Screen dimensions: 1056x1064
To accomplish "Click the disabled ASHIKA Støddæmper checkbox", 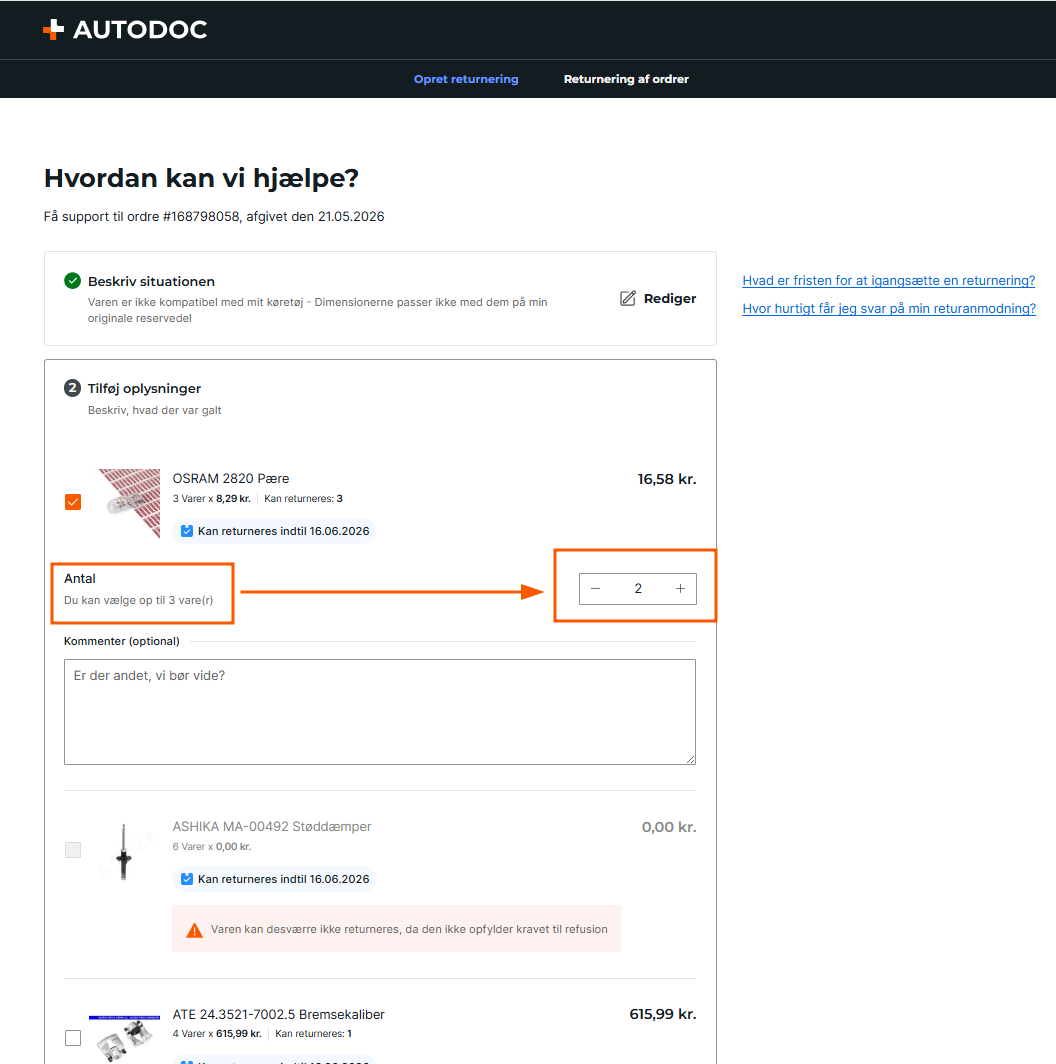I will click(x=73, y=850).
